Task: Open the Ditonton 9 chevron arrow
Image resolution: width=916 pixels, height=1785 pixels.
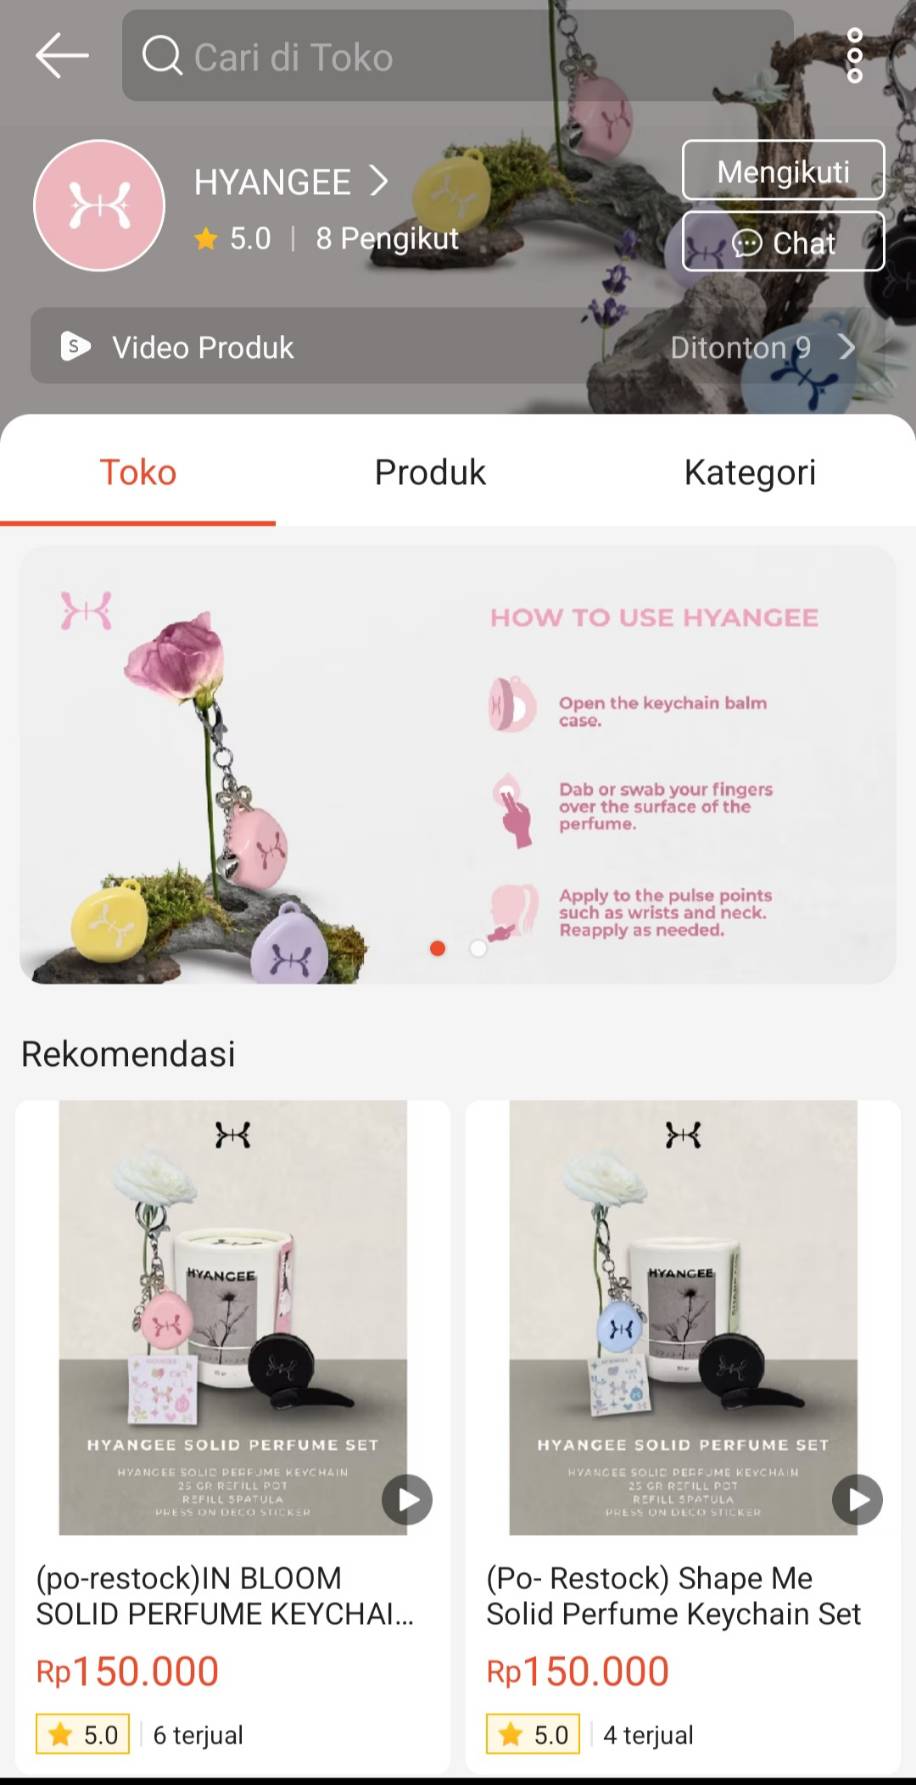Action: (846, 347)
